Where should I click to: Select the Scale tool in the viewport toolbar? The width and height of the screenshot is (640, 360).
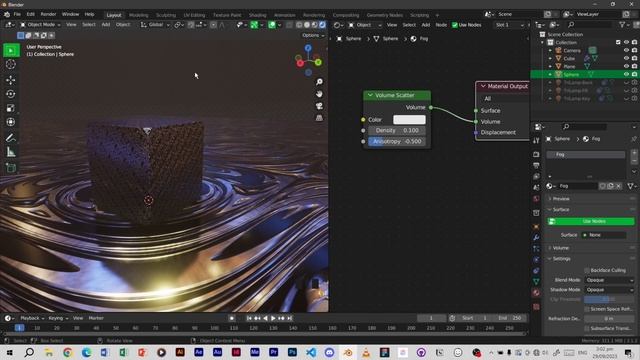[11, 108]
